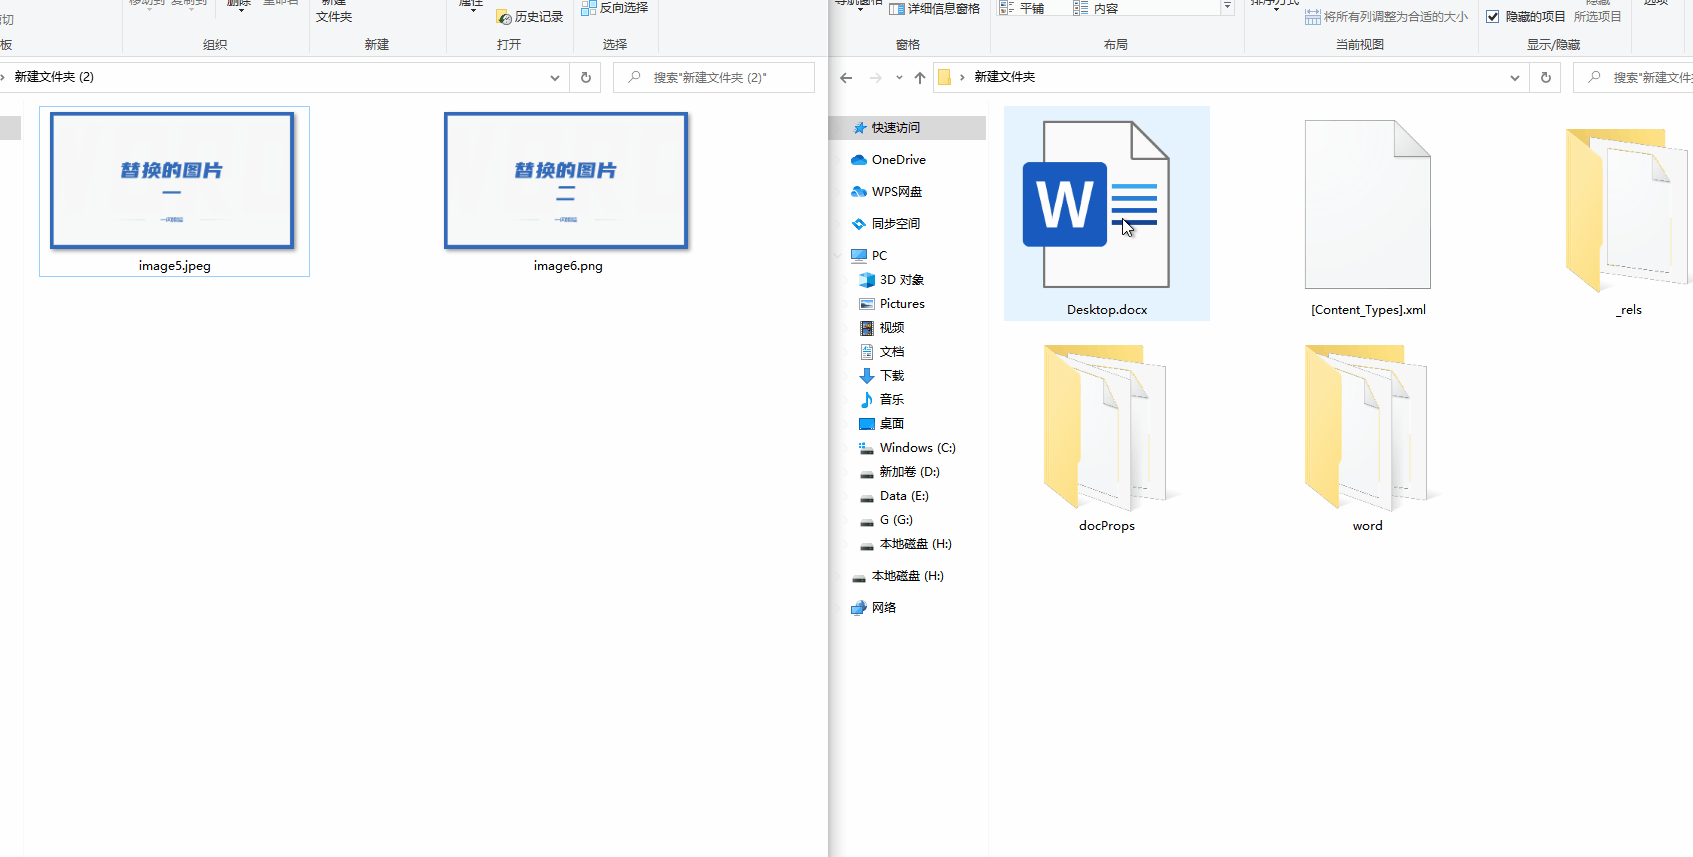Click the Windows (C:) drive icon
This screenshot has width=1693, height=857.
point(867,448)
